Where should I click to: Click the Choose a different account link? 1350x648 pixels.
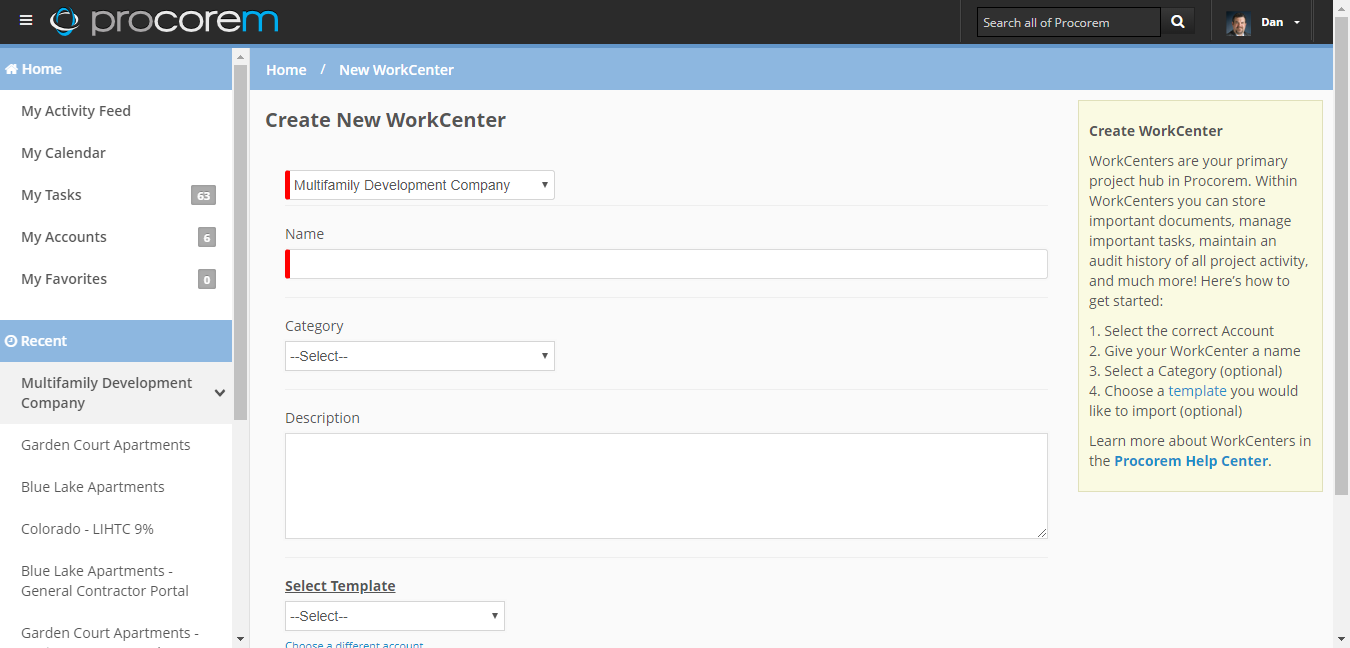click(x=354, y=644)
